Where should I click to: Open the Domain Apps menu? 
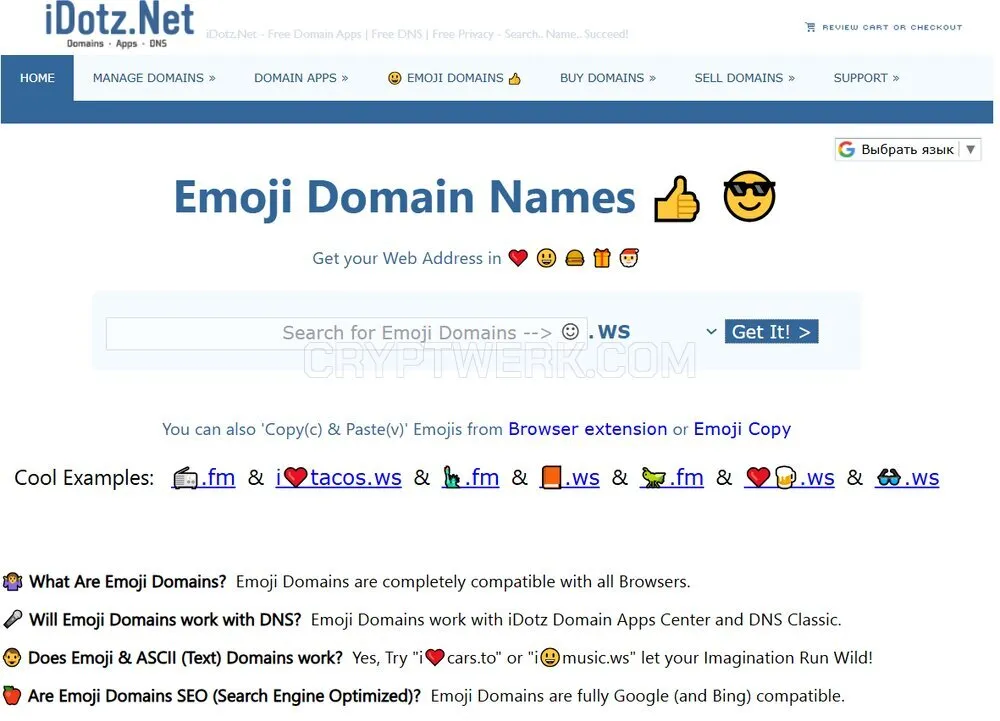(x=301, y=78)
